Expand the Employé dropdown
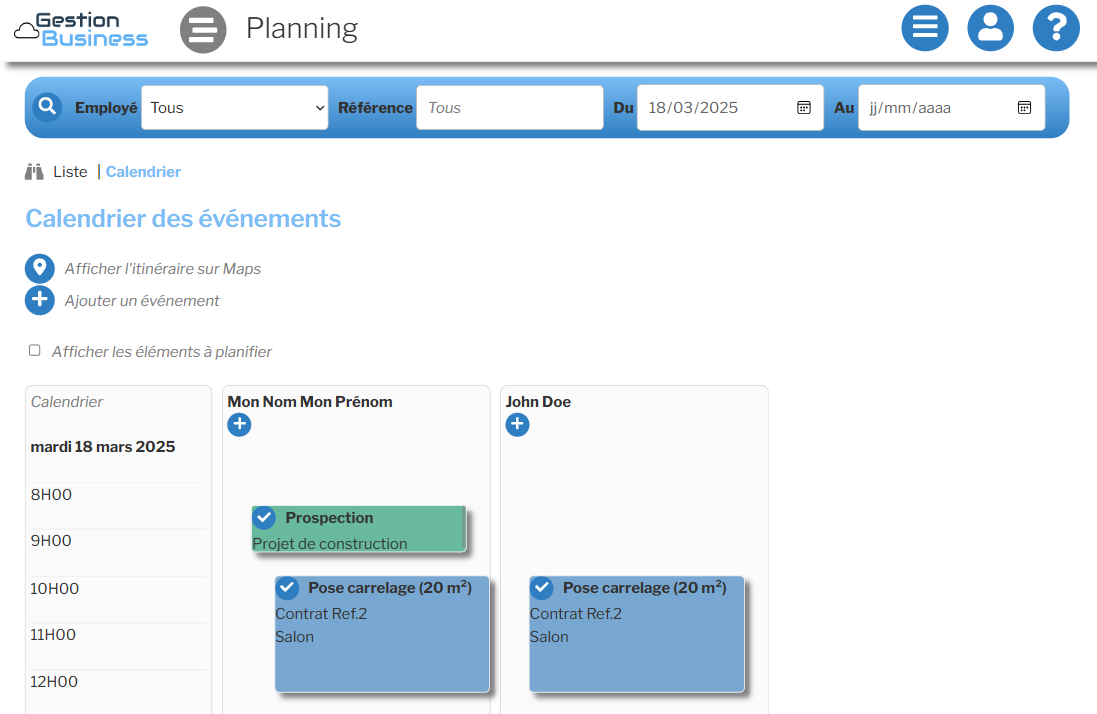1097x714 pixels. 234,108
